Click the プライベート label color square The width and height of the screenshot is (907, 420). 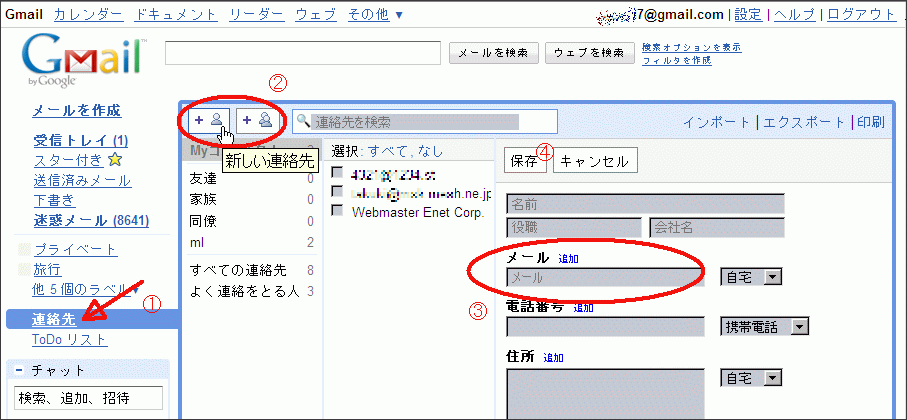(x=24, y=249)
